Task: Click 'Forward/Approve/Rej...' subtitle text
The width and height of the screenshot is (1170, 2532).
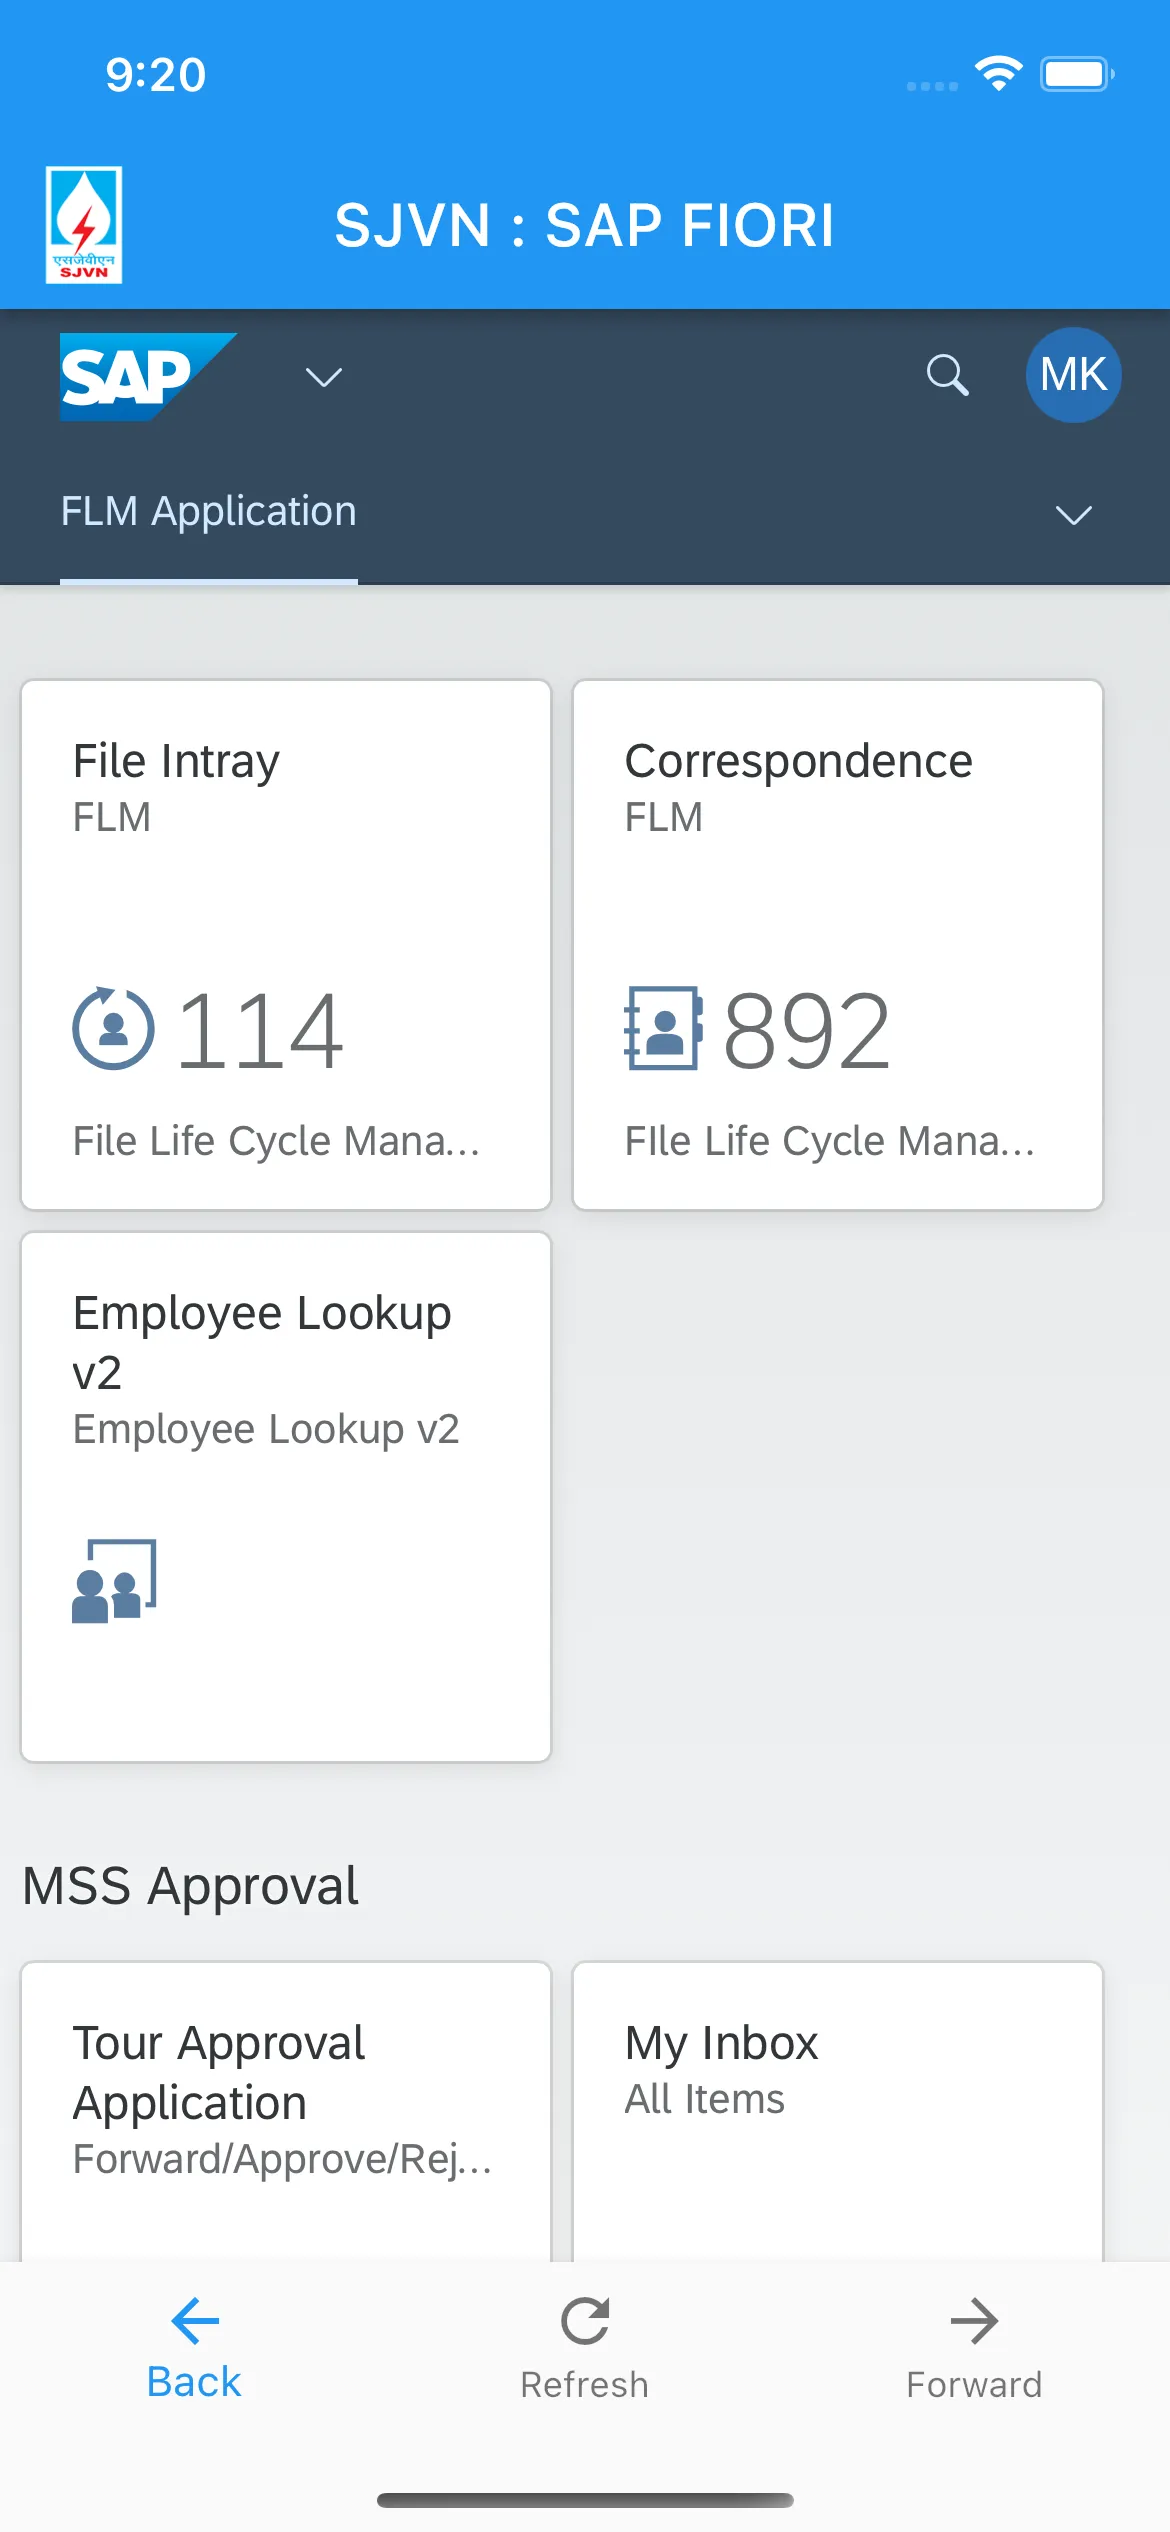Action: pos(283,2160)
